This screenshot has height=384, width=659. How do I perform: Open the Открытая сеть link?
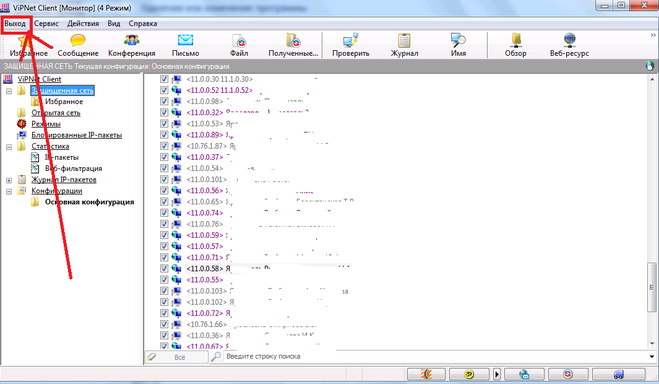pos(55,113)
